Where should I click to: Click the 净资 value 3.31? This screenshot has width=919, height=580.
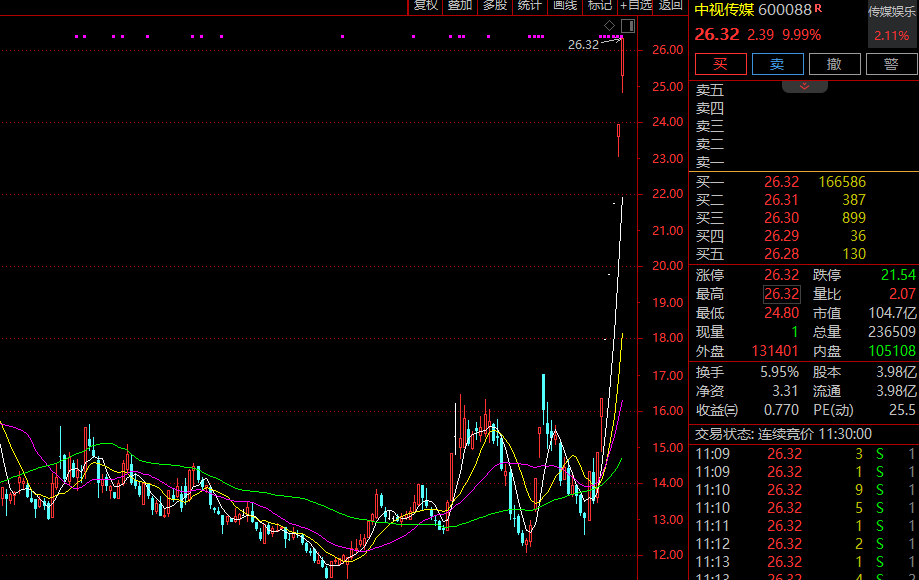pos(785,391)
